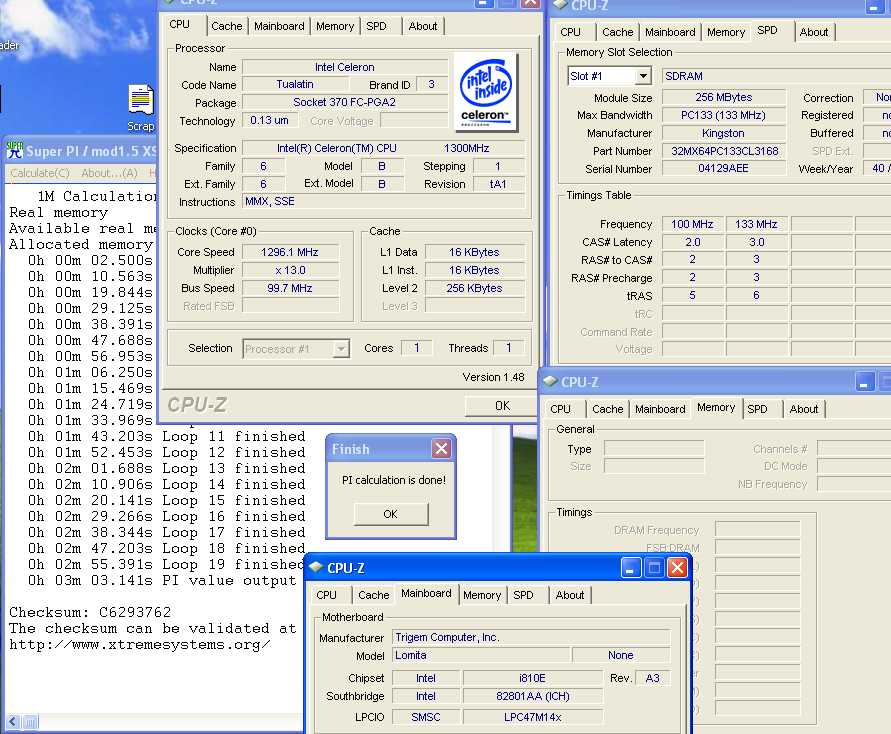Select Cache tab in CPU-Z Mainboard window

pos(373,595)
